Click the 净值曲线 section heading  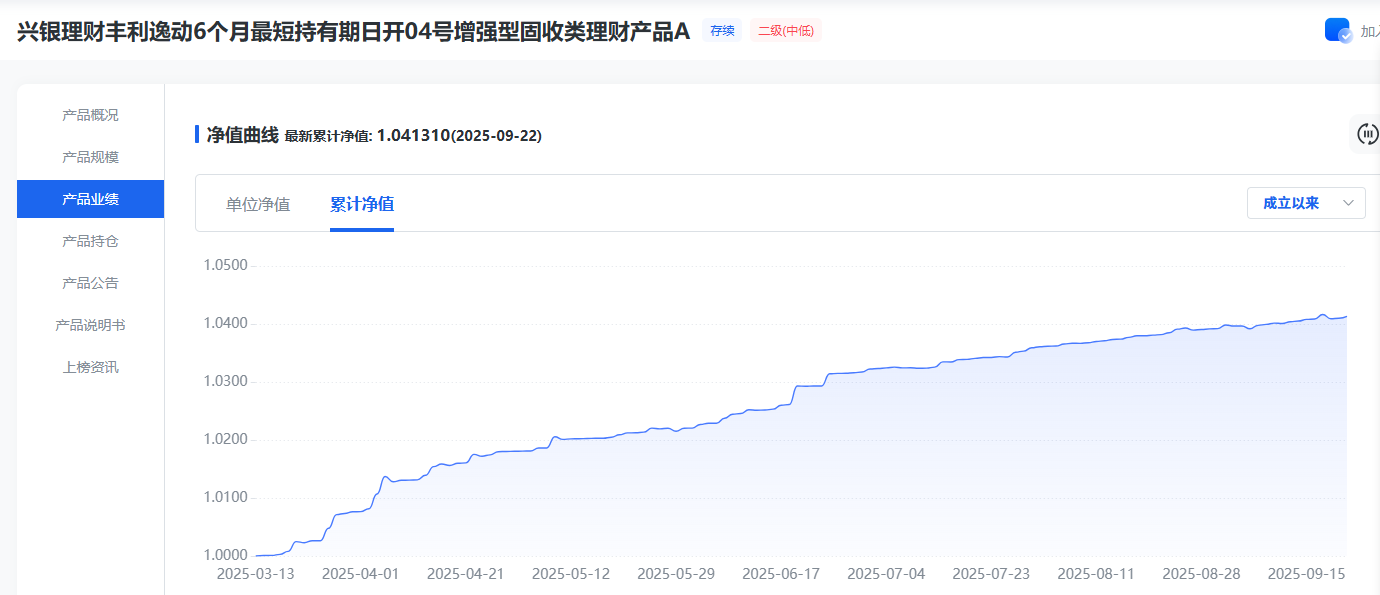point(242,135)
